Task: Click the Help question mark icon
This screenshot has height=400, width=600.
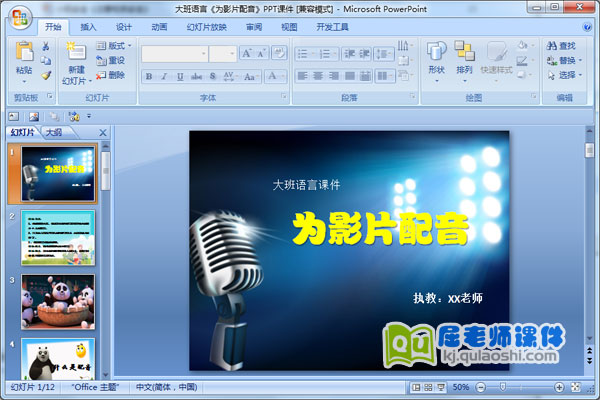Action: click(x=586, y=27)
